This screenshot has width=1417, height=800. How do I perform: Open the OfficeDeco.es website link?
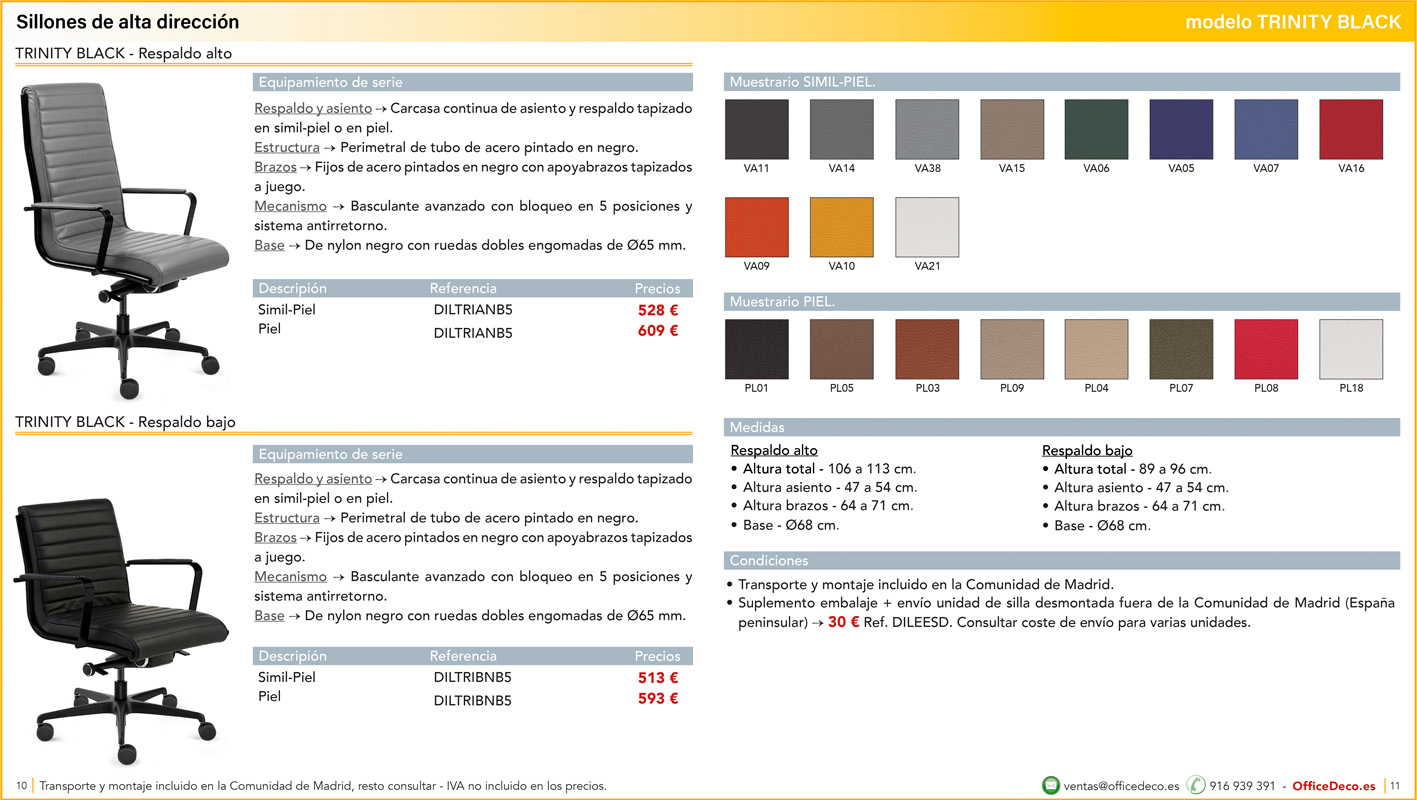pyautogui.click(x=1334, y=786)
